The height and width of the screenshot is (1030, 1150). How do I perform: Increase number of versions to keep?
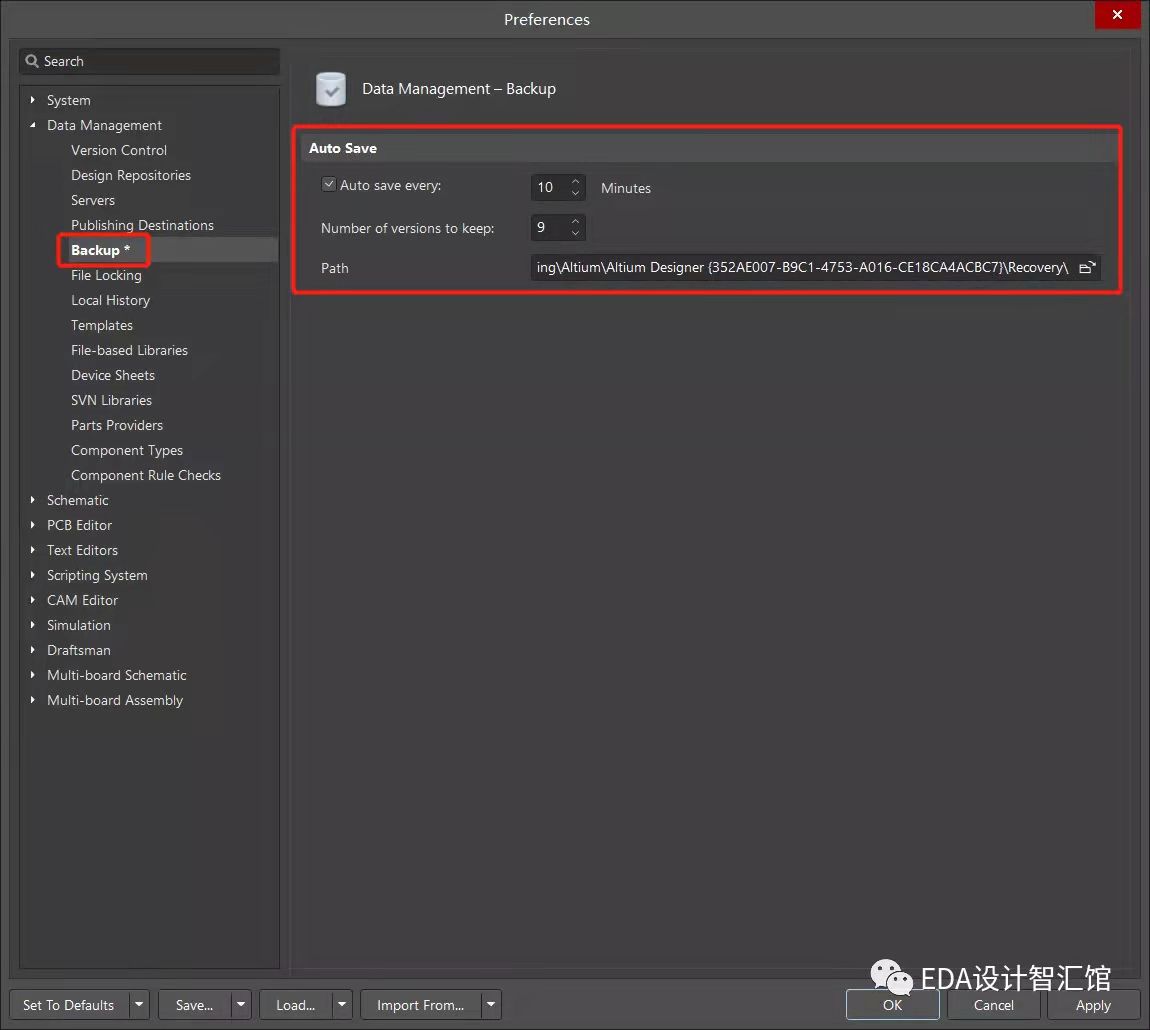click(x=576, y=221)
